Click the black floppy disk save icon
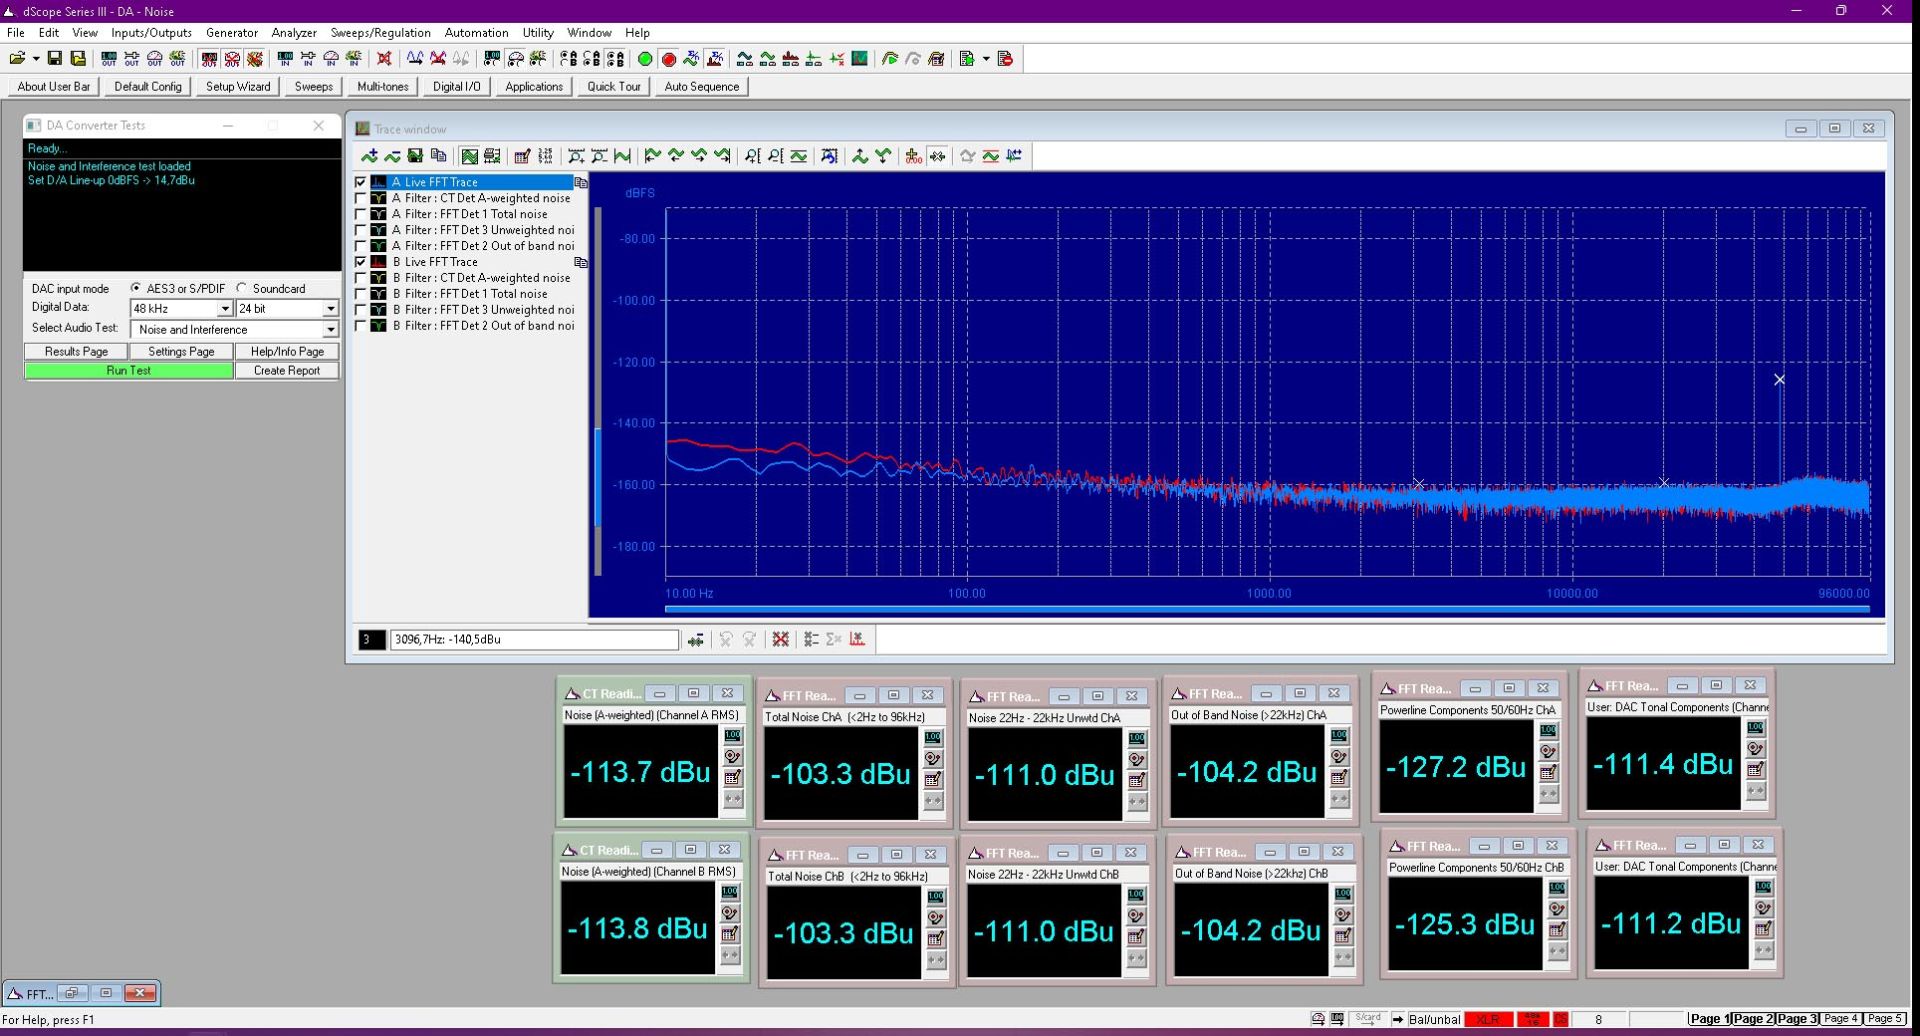This screenshot has width=1920, height=1036. click(x=55, y=59)
